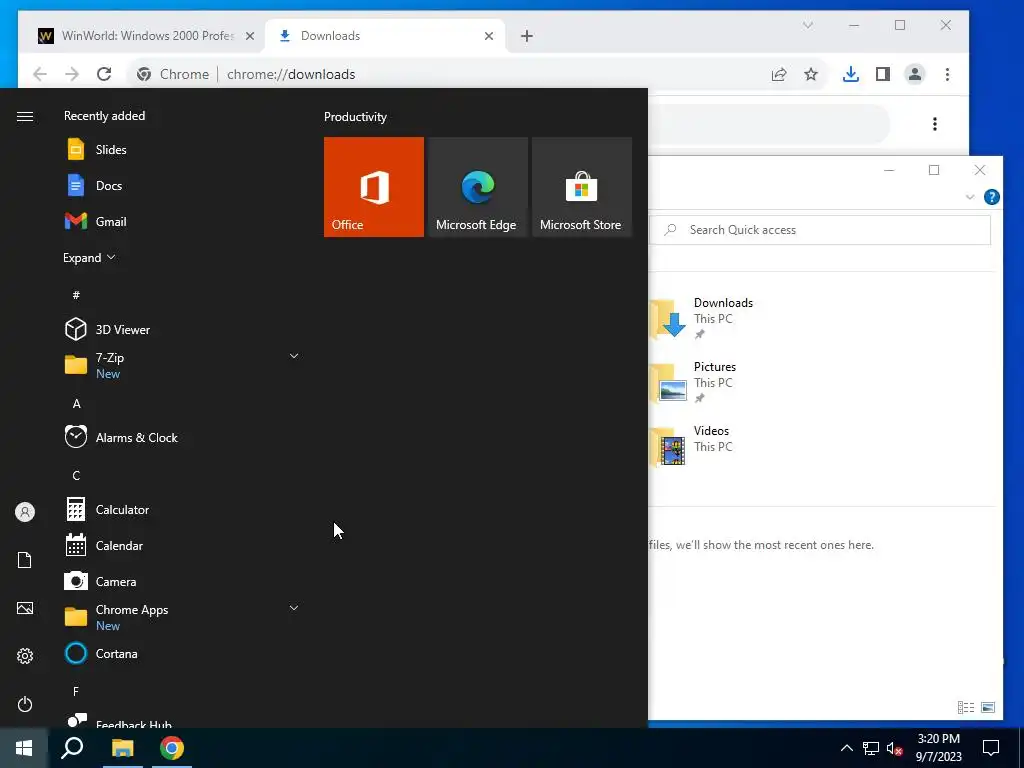Go back in Chrome
The height and width of the screenshot is (768, 1024).
(40, 74)
